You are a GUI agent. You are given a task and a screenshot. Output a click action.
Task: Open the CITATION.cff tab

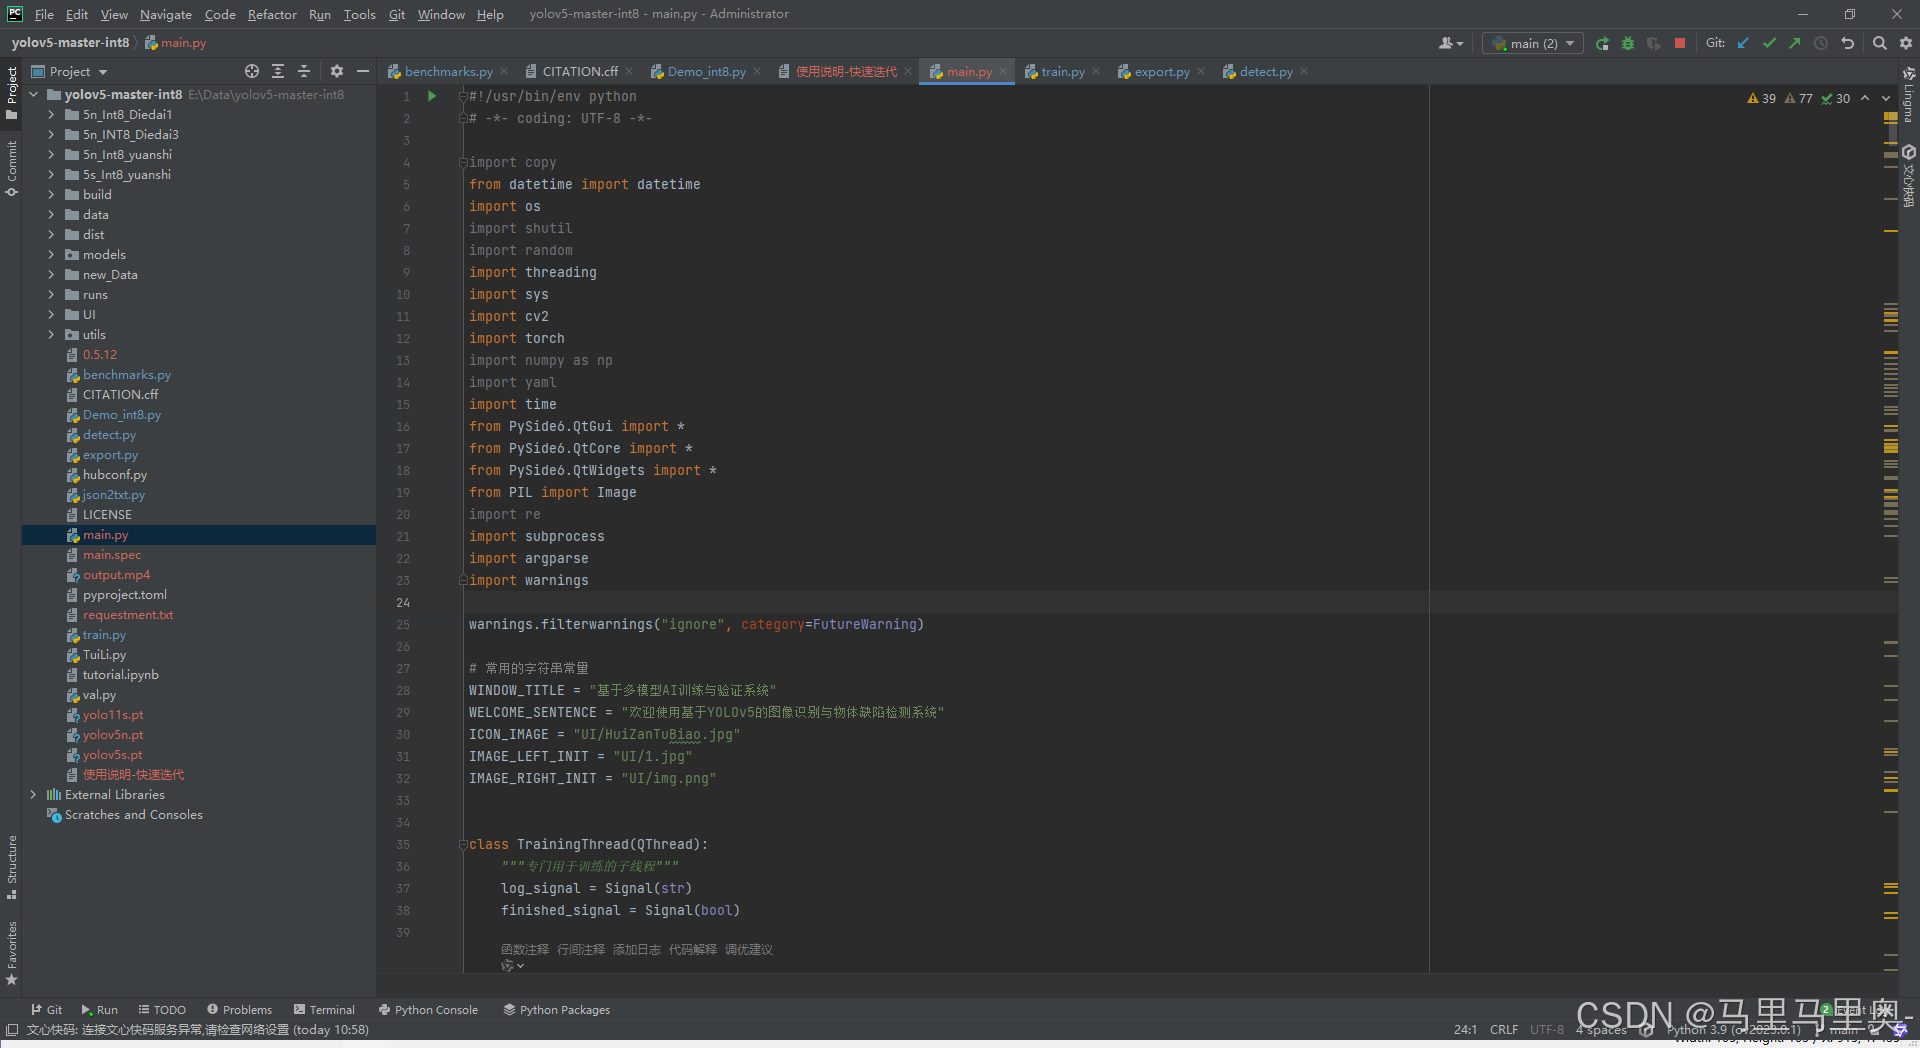tap(579, 71)
